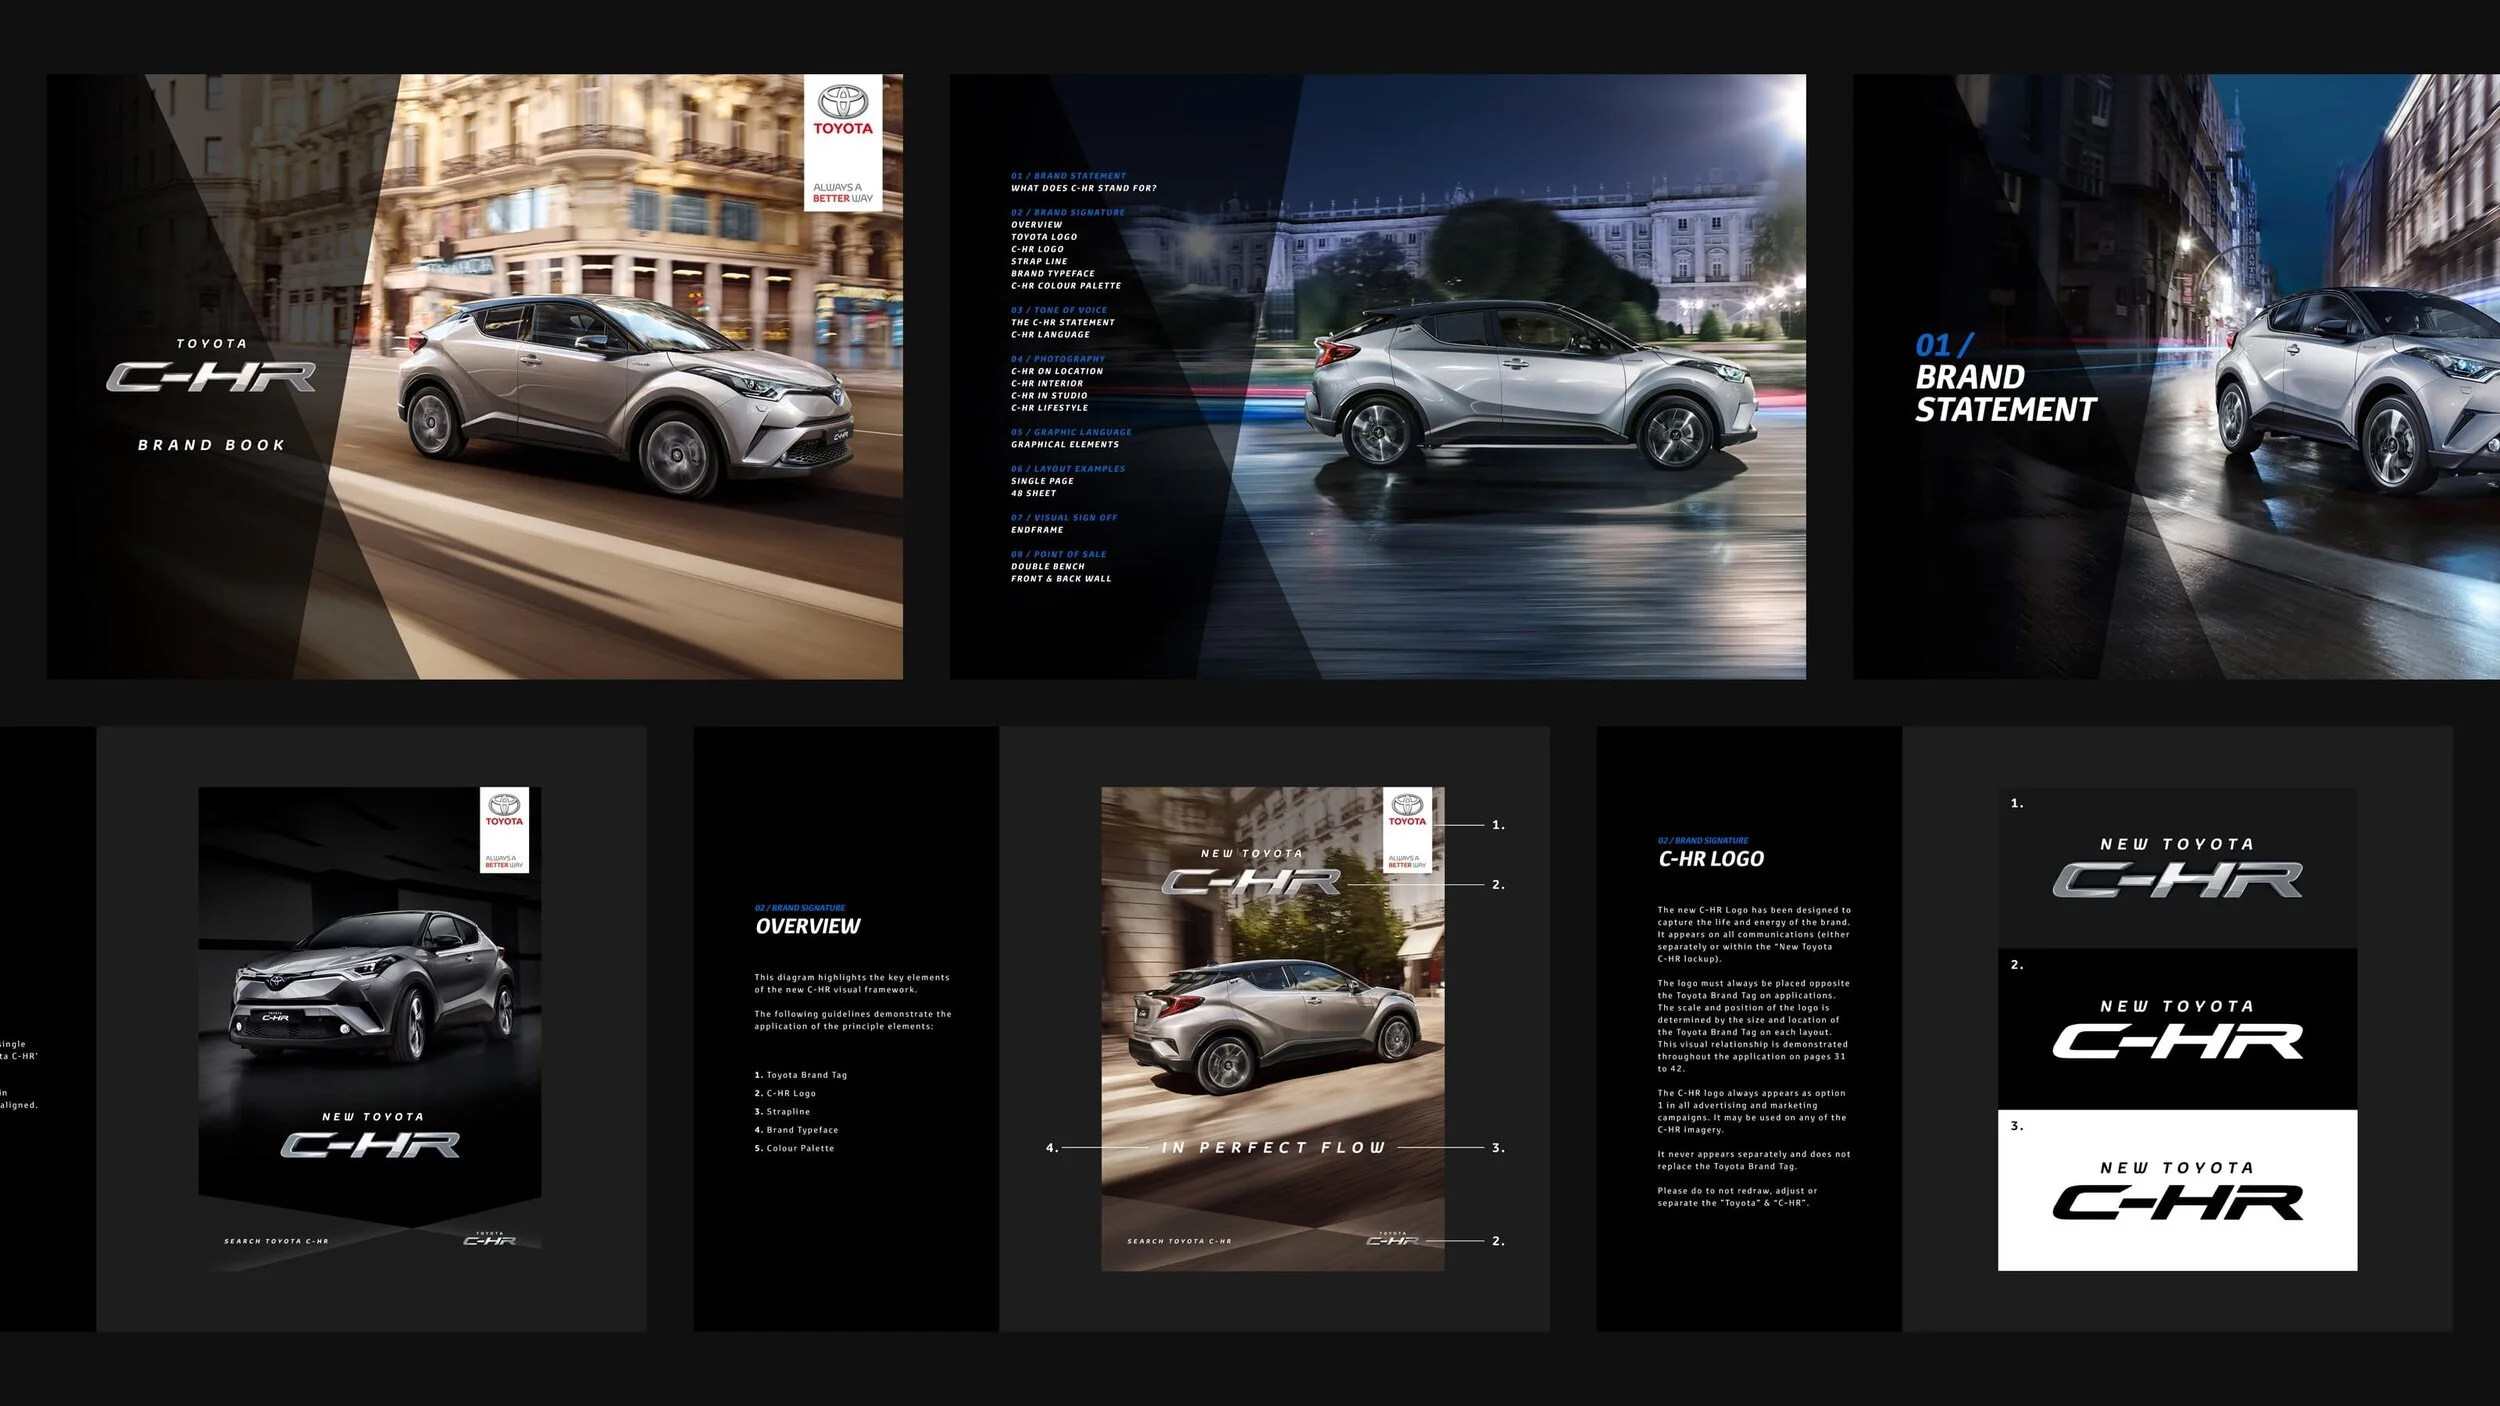2500x1406 pixels.
Task: Open '08 / POINT OF SALE' section heading
Action: pos(1058,554)
